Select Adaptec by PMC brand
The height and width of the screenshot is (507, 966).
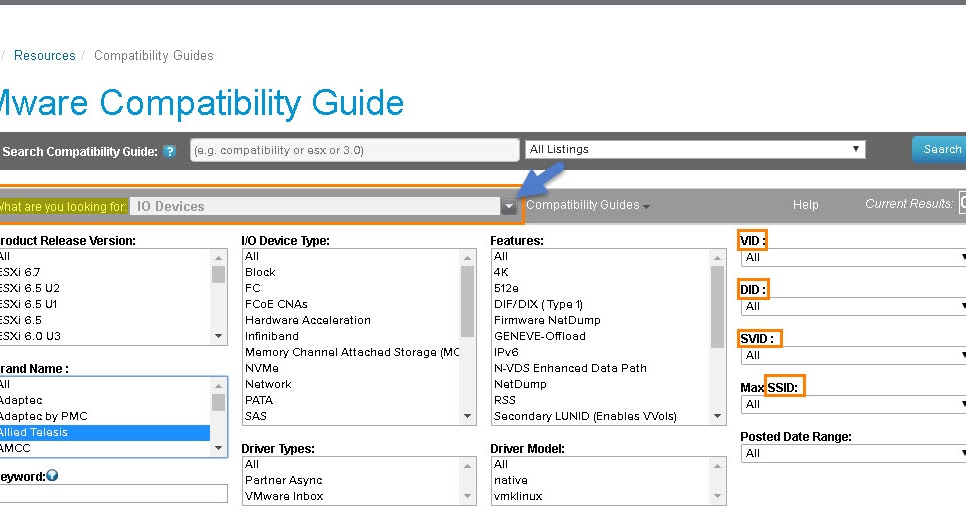[44, 416]
